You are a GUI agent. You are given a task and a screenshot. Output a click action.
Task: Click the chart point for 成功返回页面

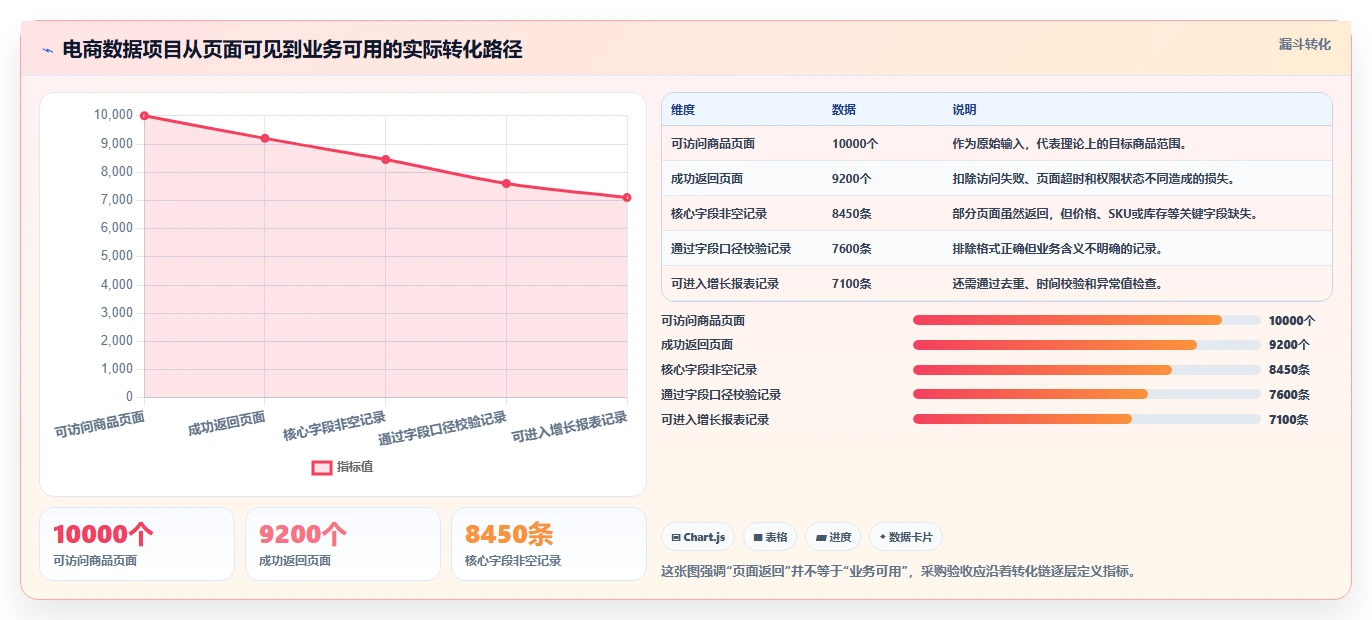tap(265, 138)
